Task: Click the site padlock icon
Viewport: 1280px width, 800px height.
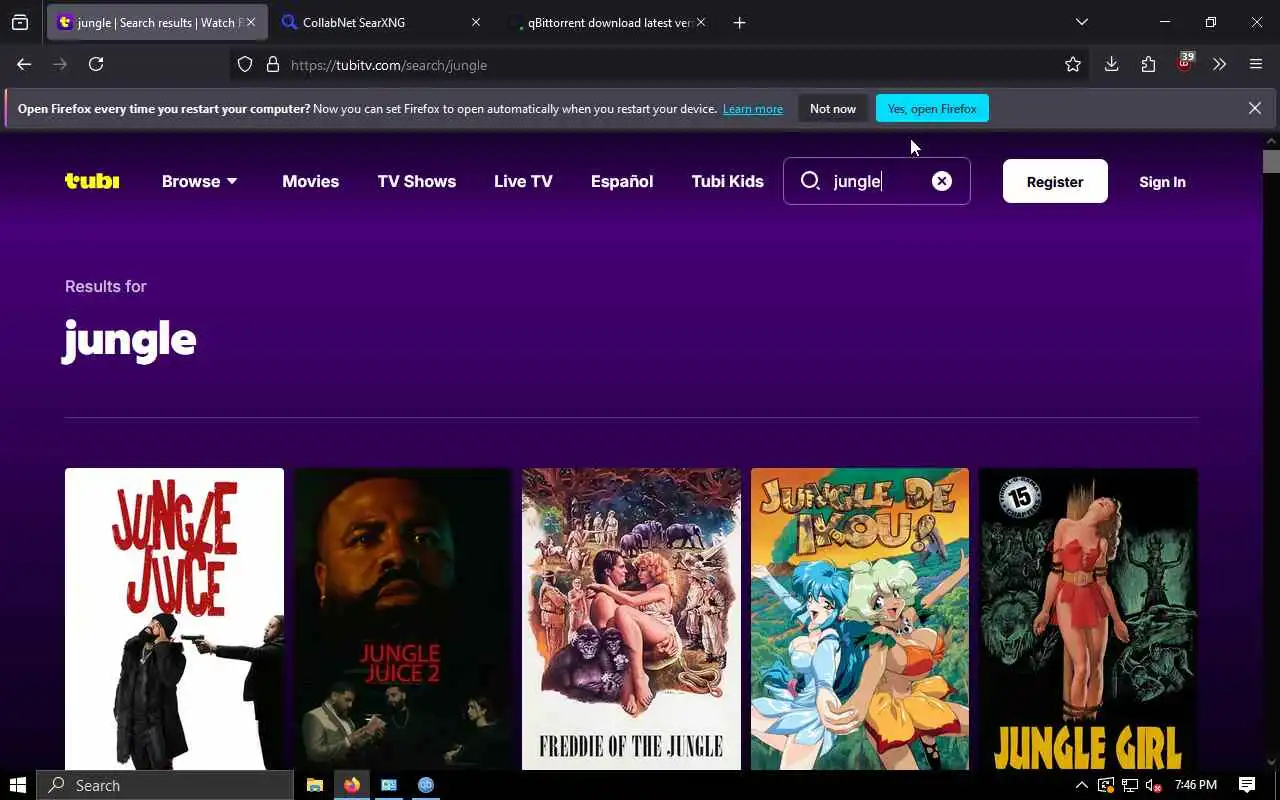Action: (x=272, y=64)
